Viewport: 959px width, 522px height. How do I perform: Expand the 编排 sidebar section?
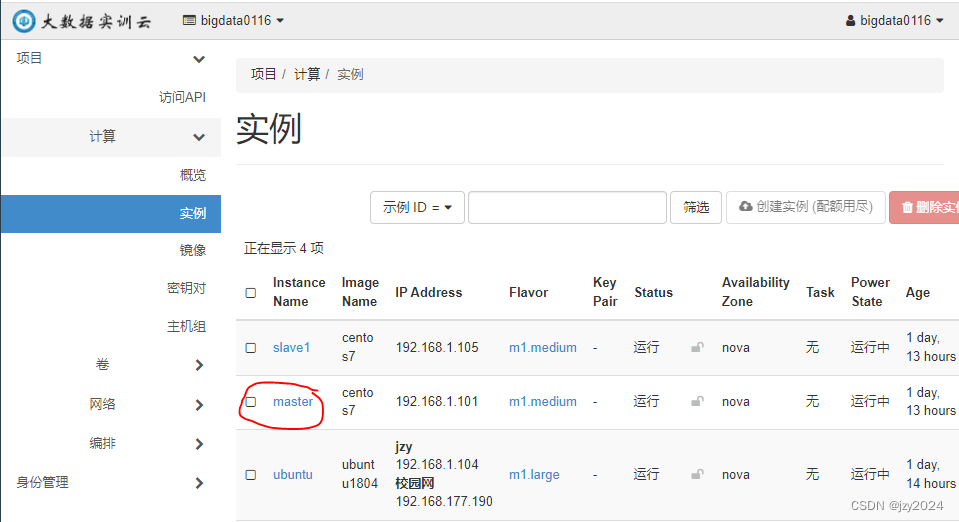click(x=111, y=443)
